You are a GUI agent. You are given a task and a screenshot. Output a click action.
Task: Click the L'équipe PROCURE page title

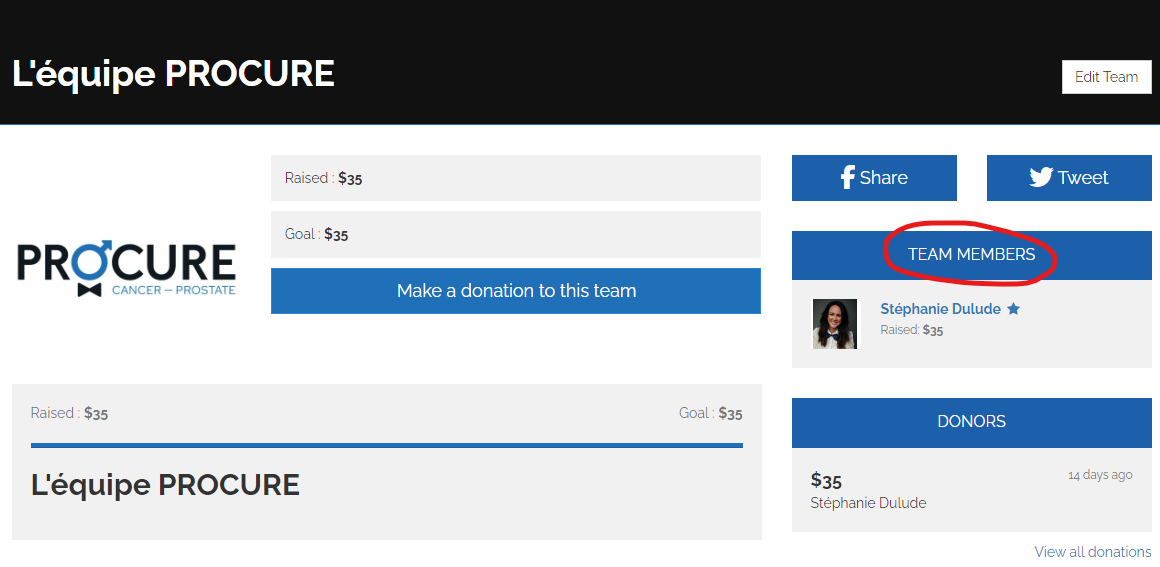174,74
